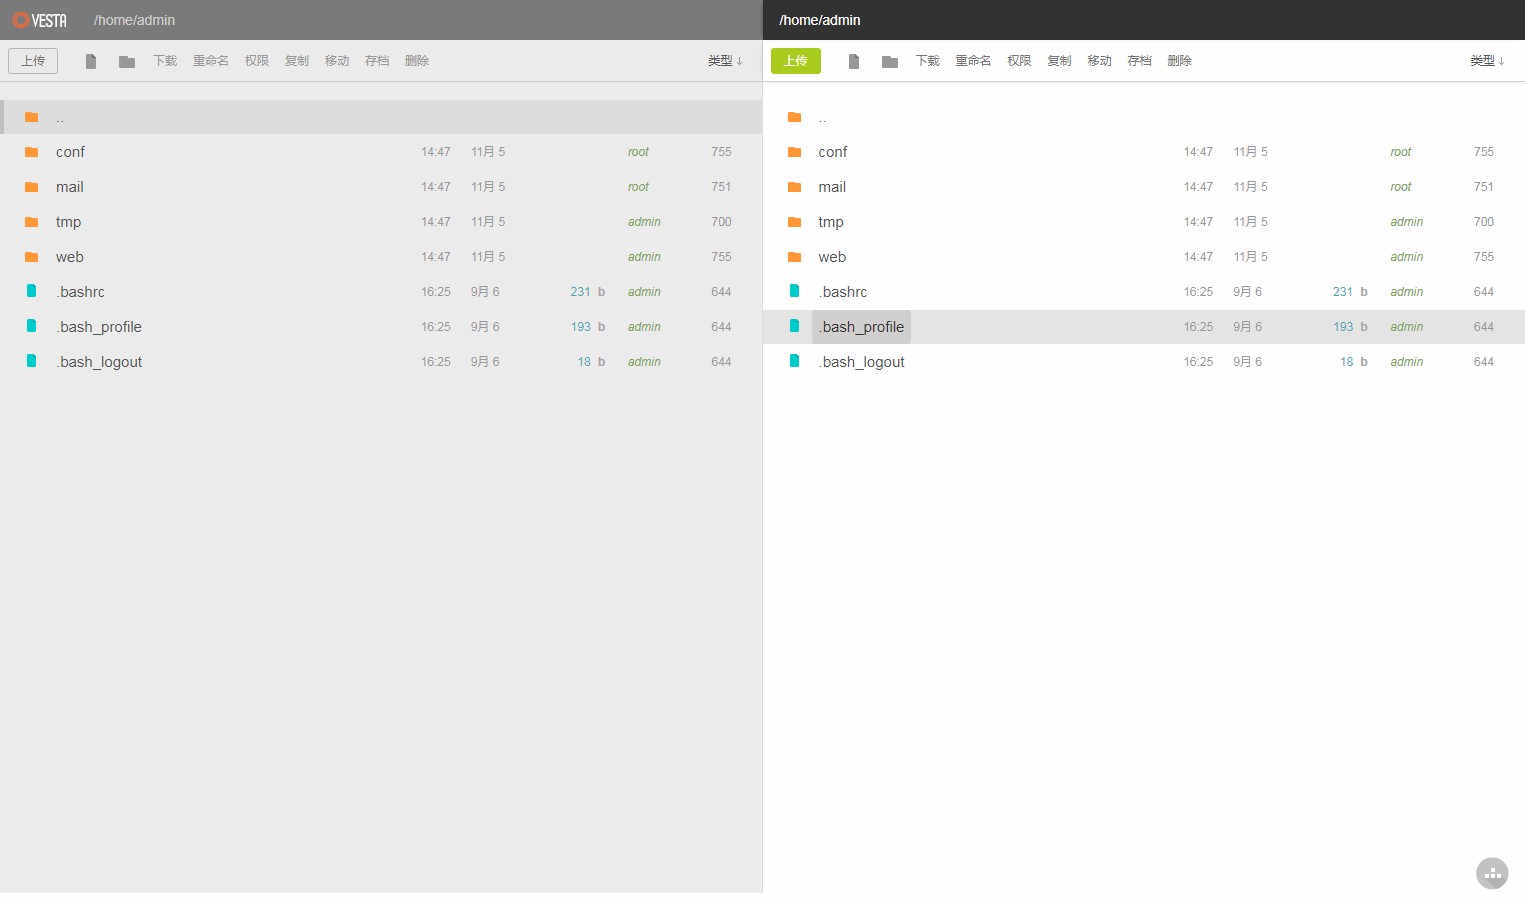Click new file icon in right panel
1525x902 pixels.
854,61
